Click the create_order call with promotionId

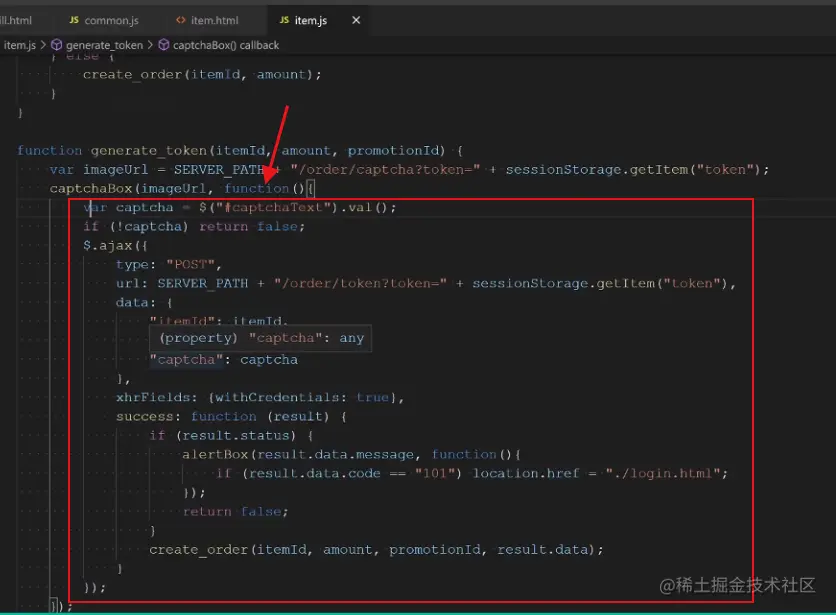376,550
